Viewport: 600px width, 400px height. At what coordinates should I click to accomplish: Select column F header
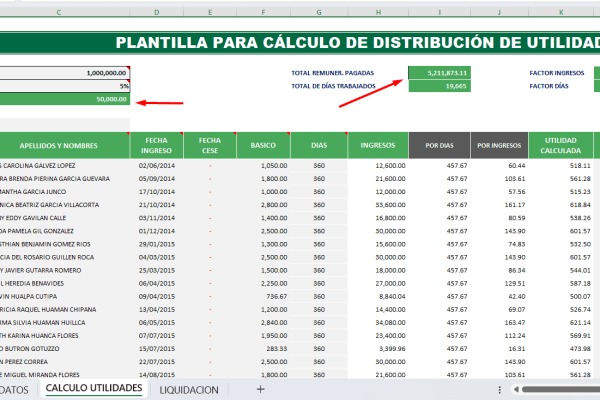click(x=263, y=12)
